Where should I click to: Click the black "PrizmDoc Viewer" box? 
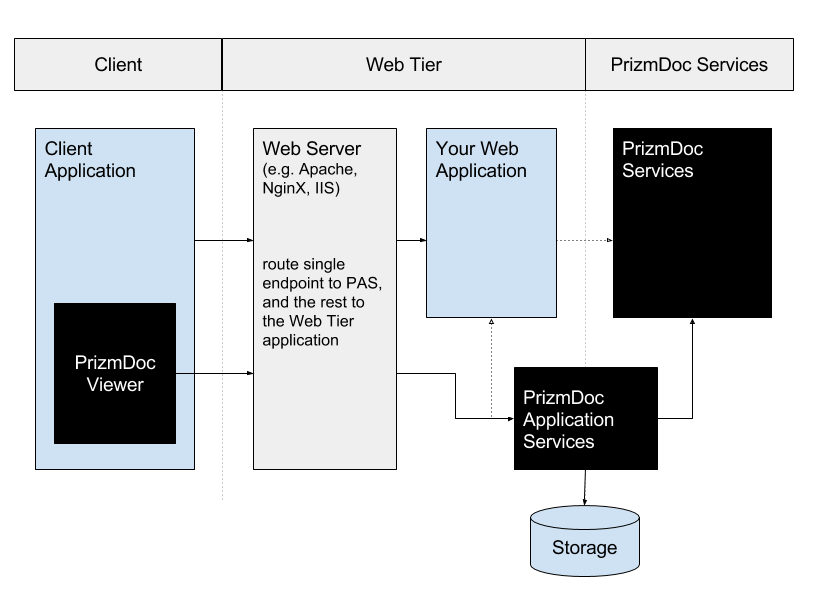115,373
